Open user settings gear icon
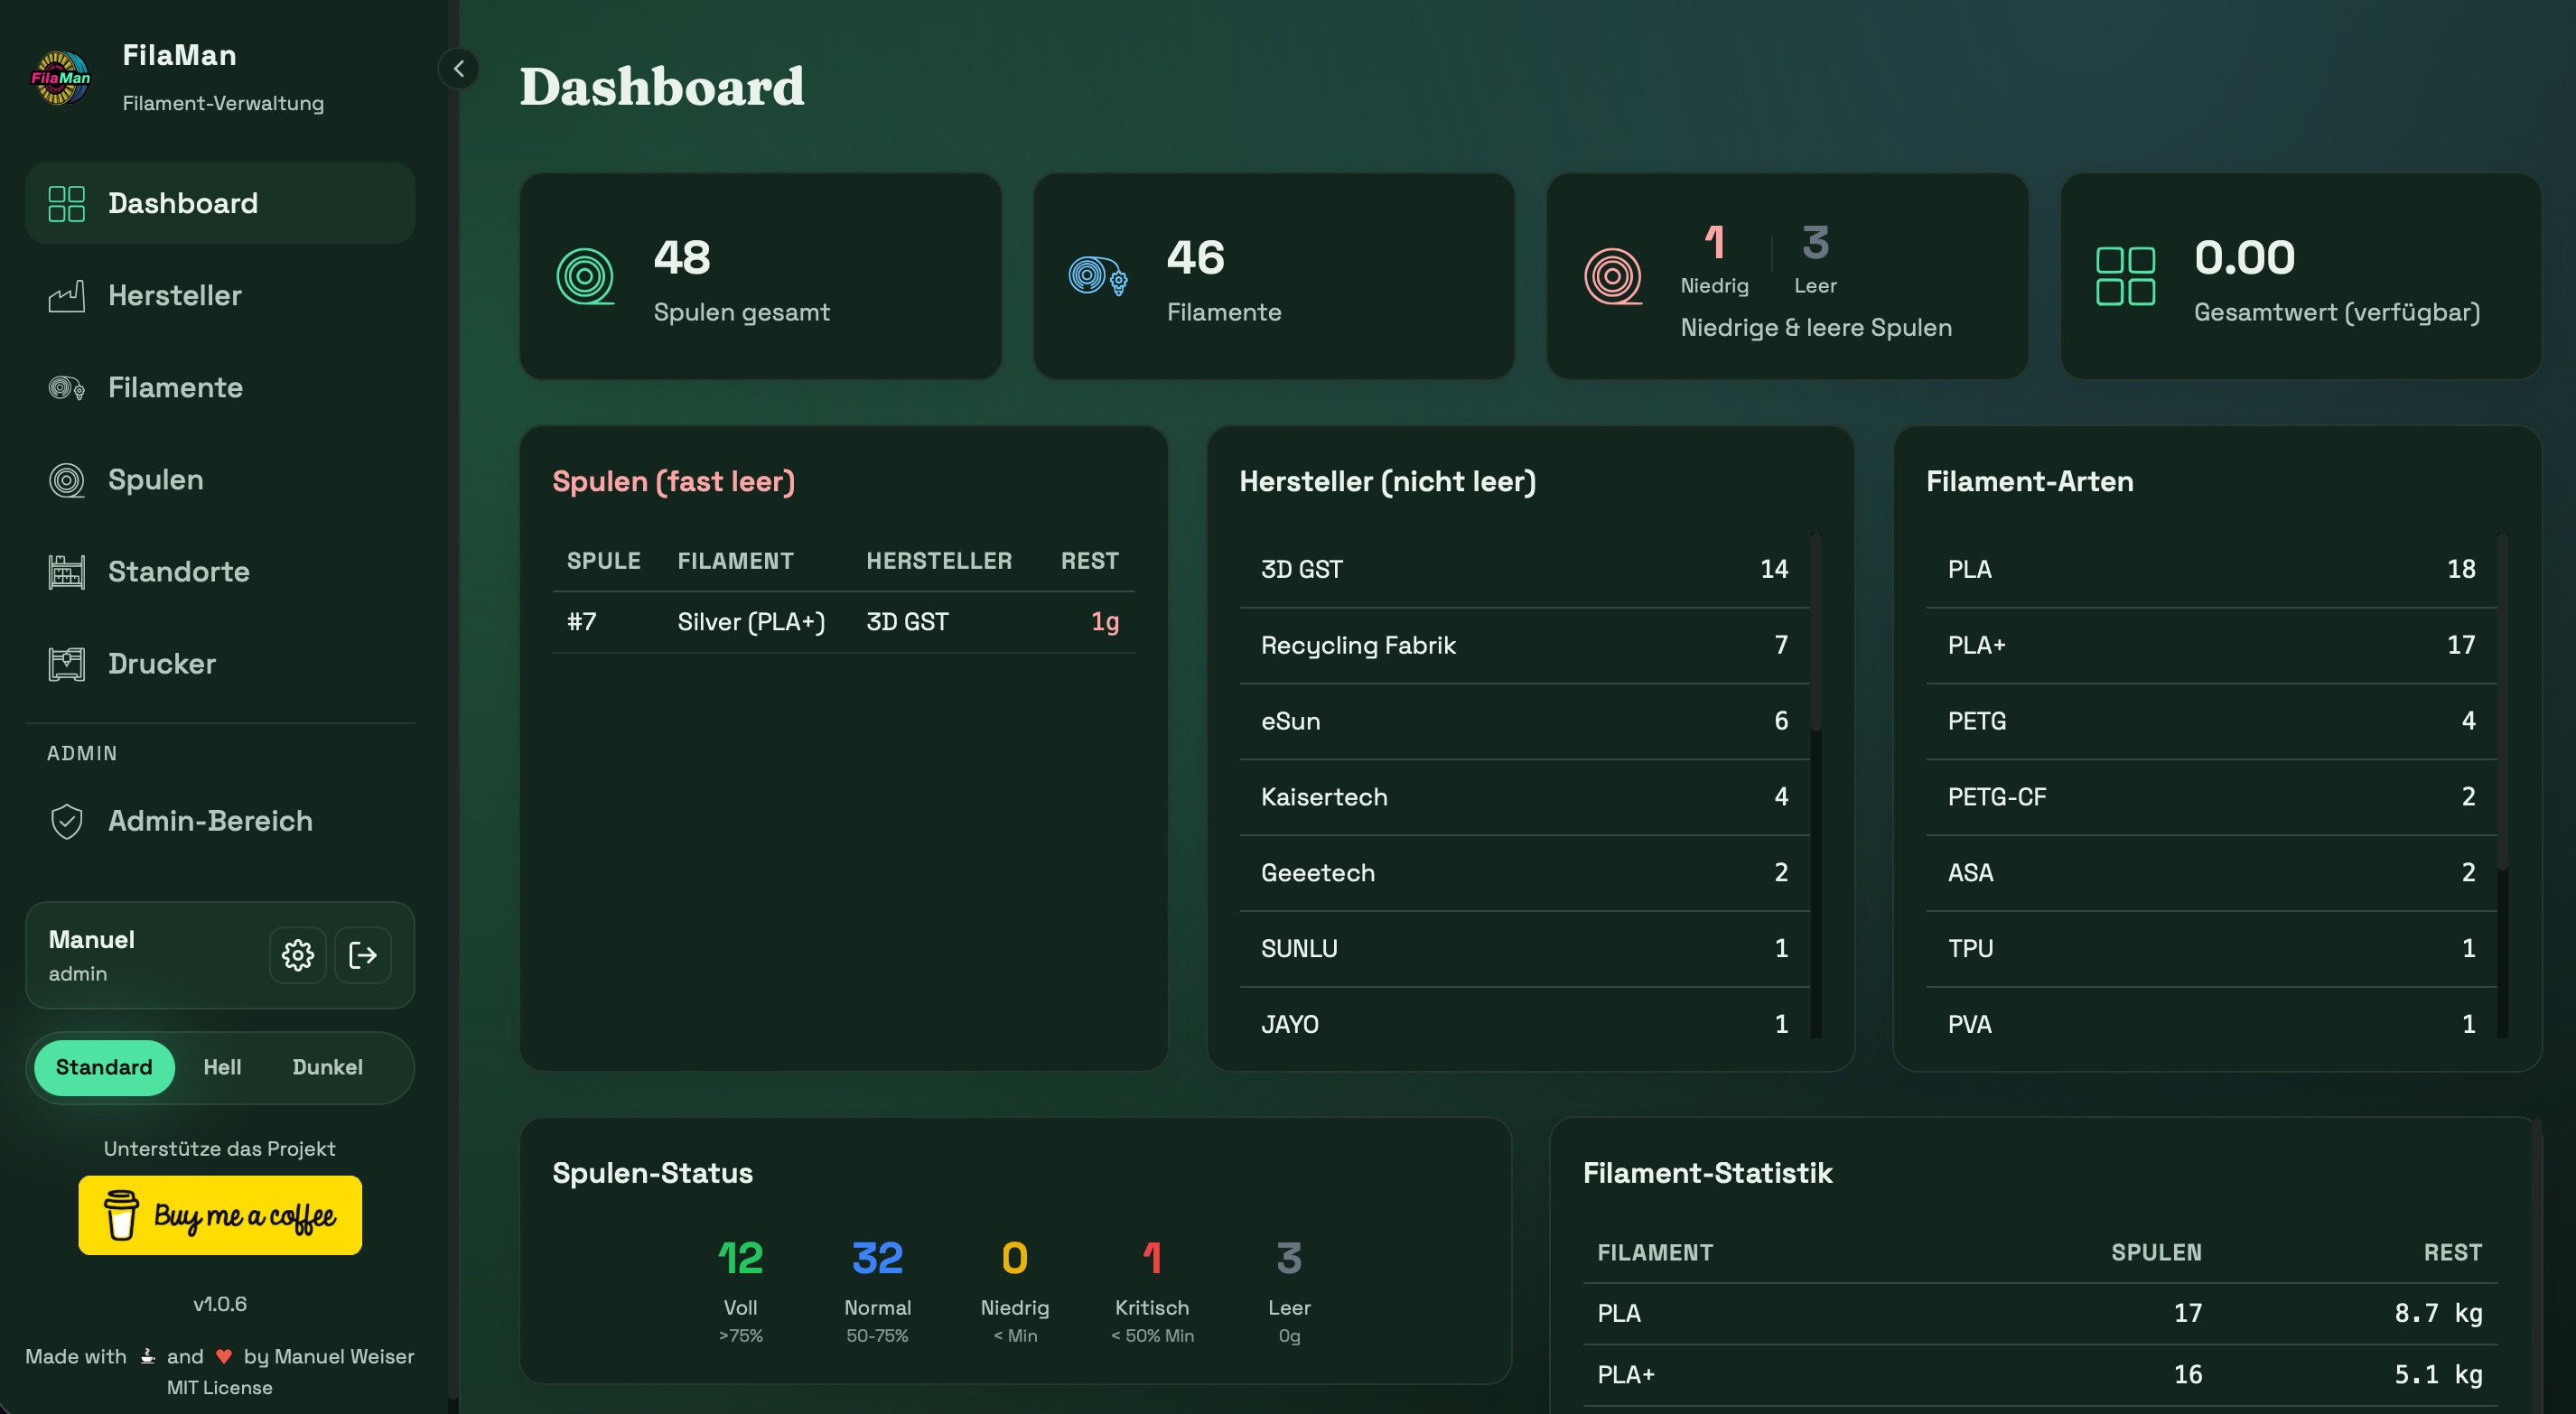Screen dimensions: 2576x1414 pyautogui.click(x=297, y=955)
